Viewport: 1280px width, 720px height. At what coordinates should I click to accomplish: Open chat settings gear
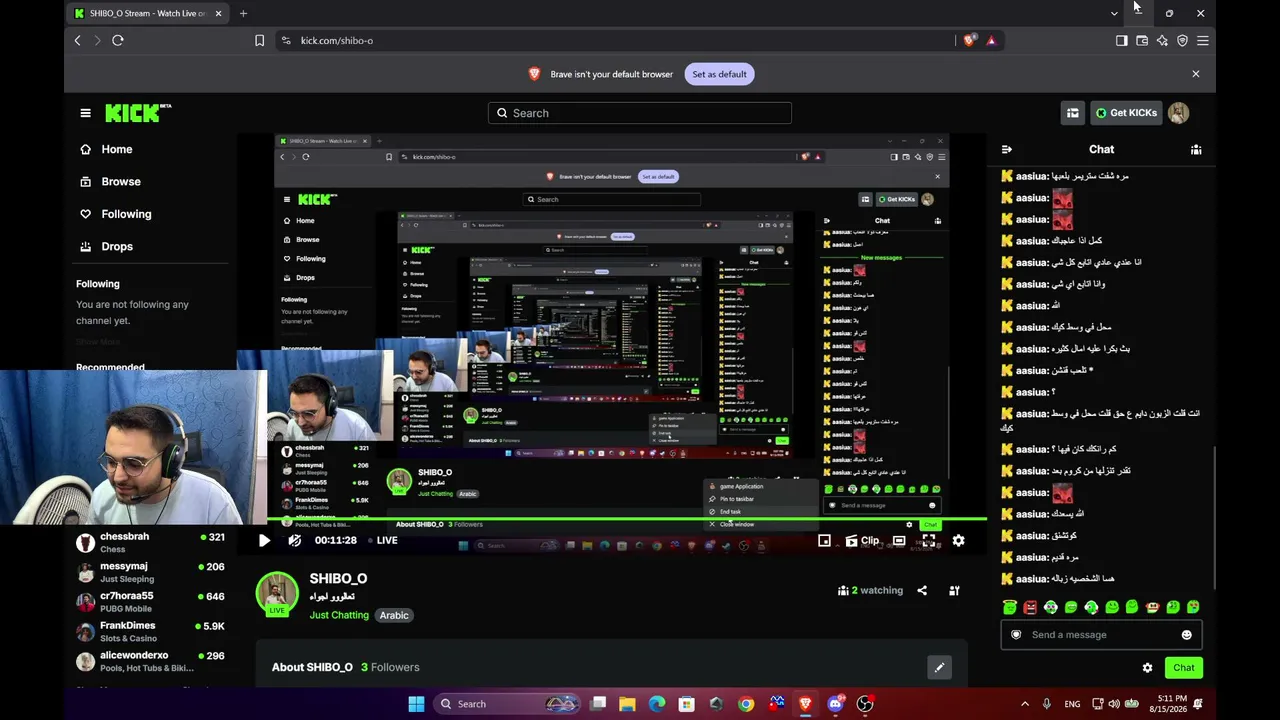[1147, 668]
